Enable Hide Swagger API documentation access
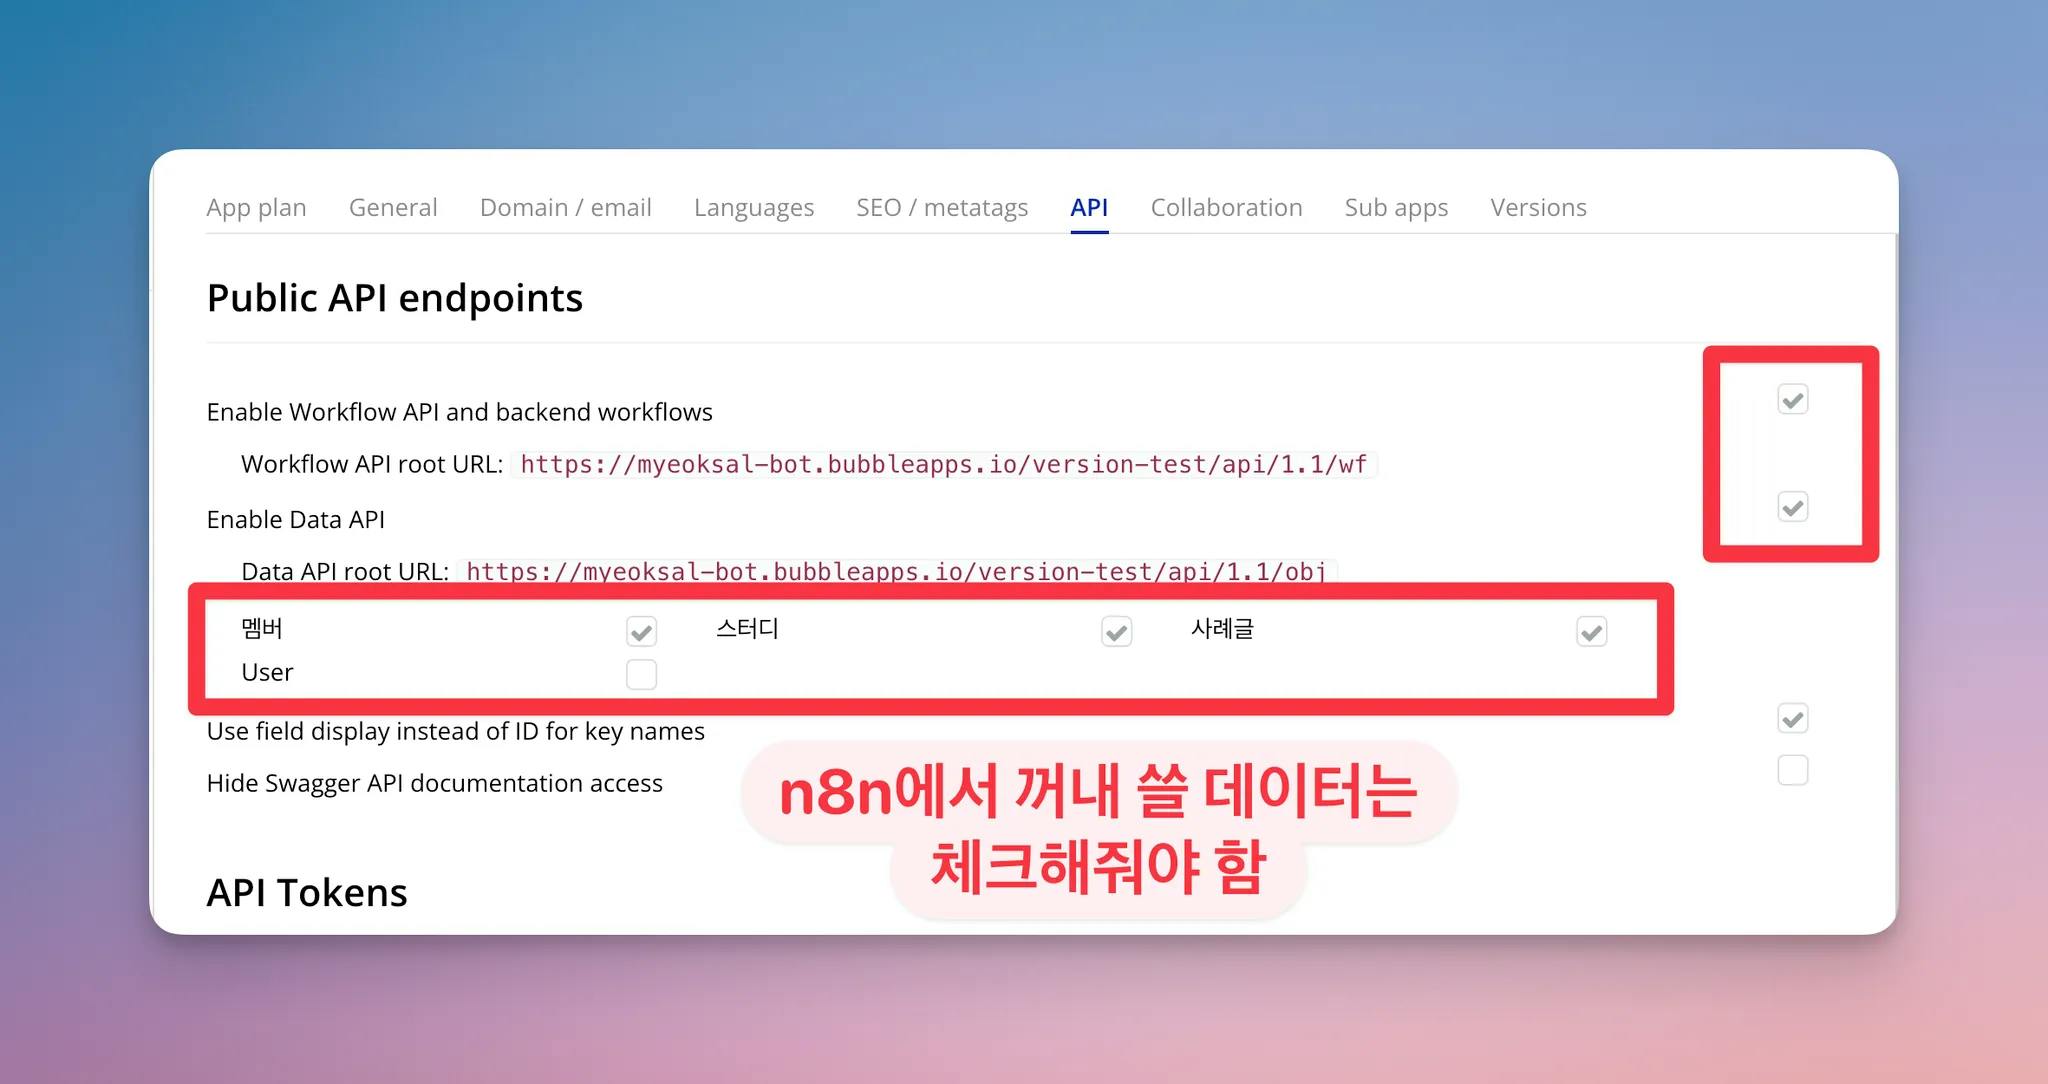 point(1792,770)
